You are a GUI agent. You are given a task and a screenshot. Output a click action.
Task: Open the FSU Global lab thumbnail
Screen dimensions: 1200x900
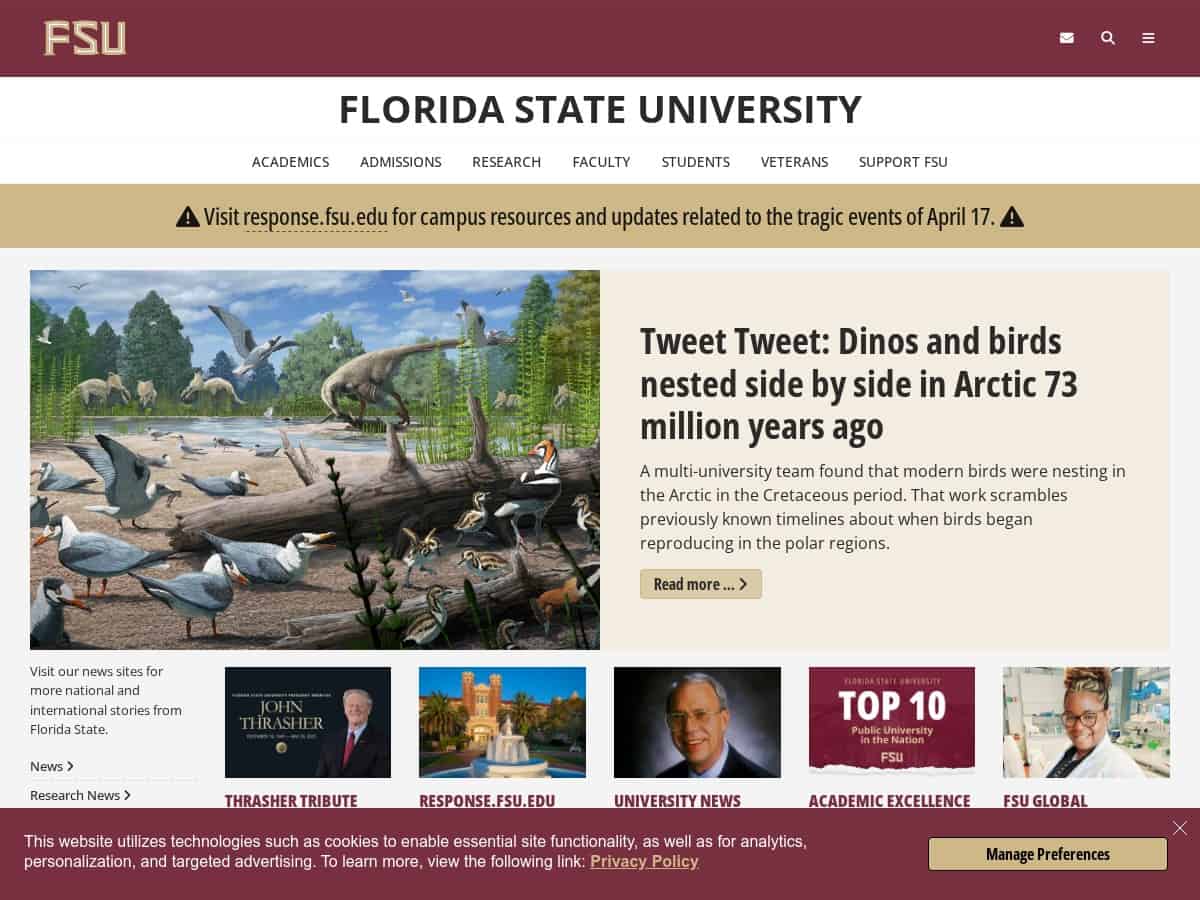(x=1086, y=722)
